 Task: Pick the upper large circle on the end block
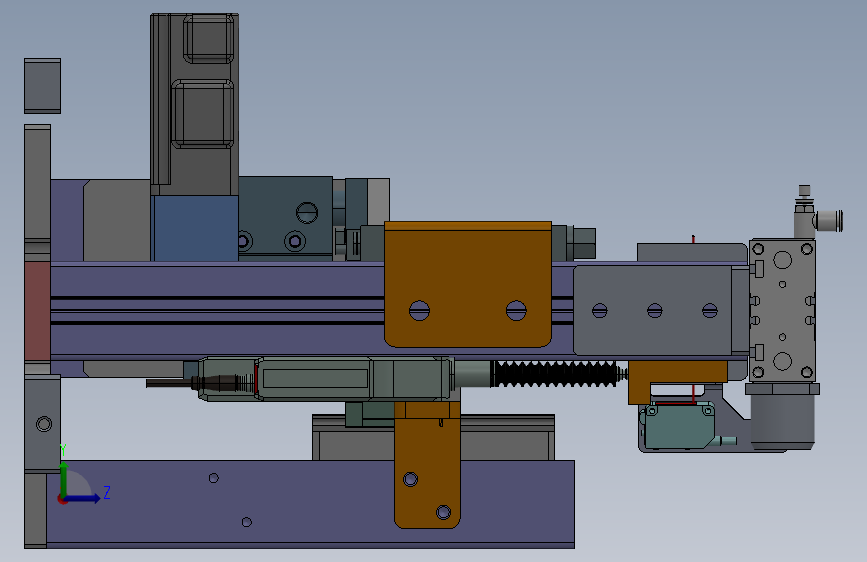pos(782,259)
